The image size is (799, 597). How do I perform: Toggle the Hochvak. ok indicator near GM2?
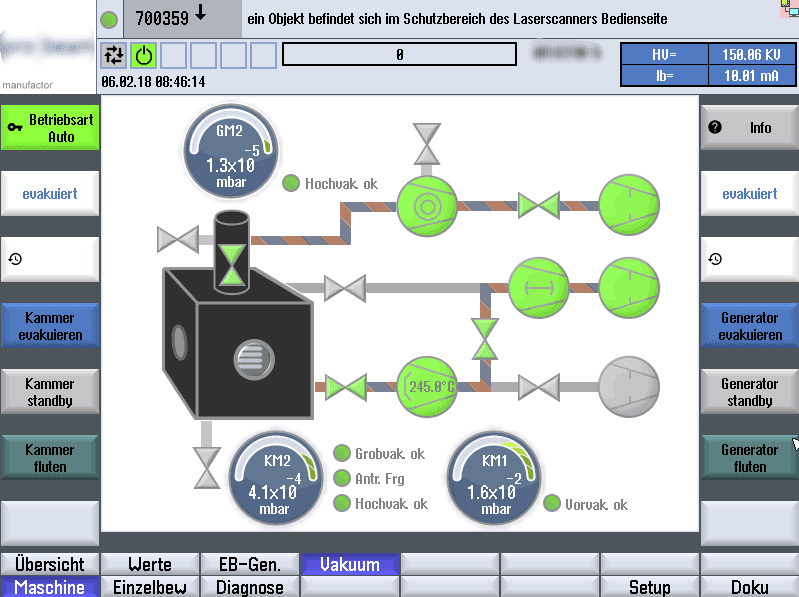[x=291, y=183]
